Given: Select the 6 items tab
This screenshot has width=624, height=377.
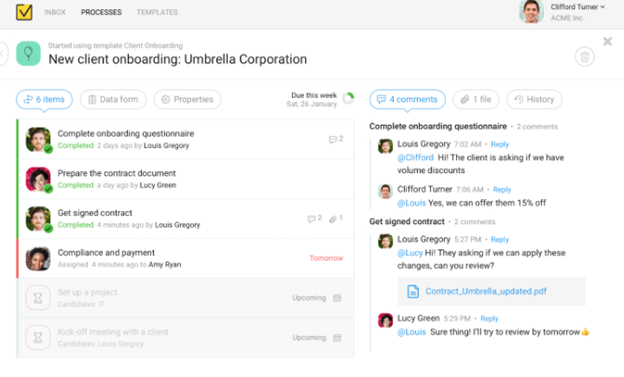Looking at the screenshot, I should coord(44,100).
